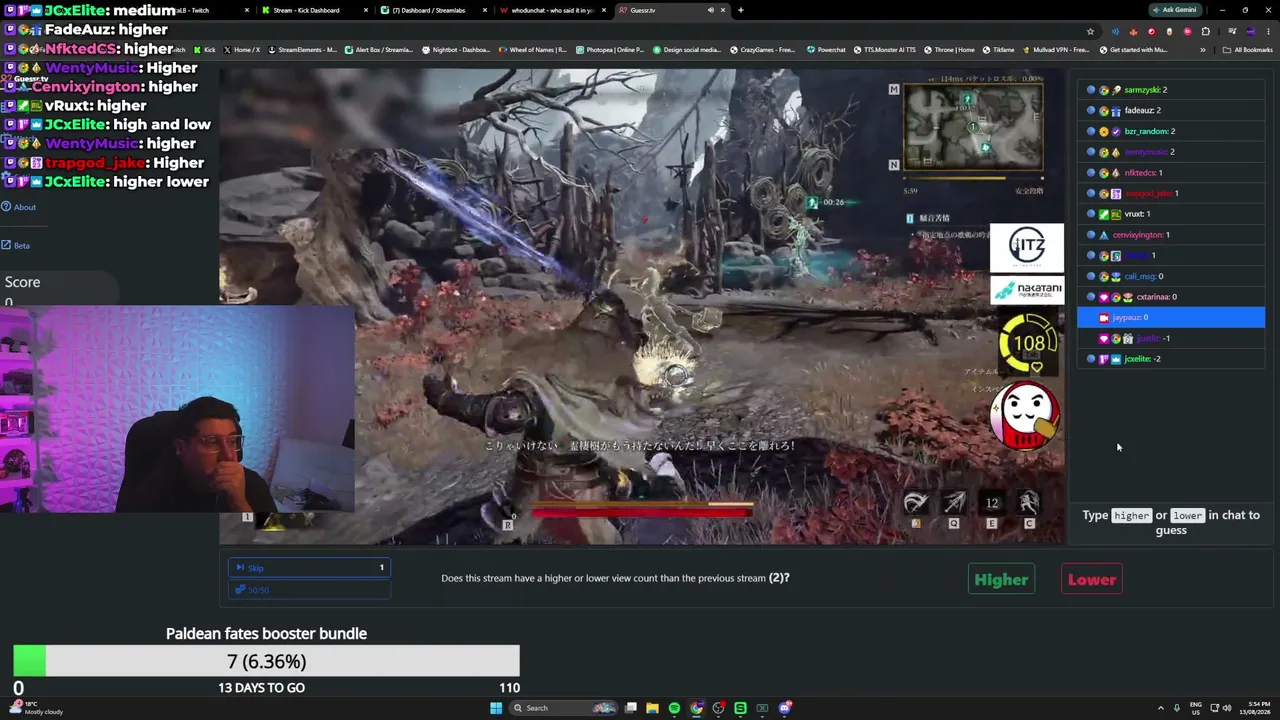Image resolution: width=1280 pixels, height=720 pixels.
Task: Click the green Higher button
Action: click(x=1001, y=580)
